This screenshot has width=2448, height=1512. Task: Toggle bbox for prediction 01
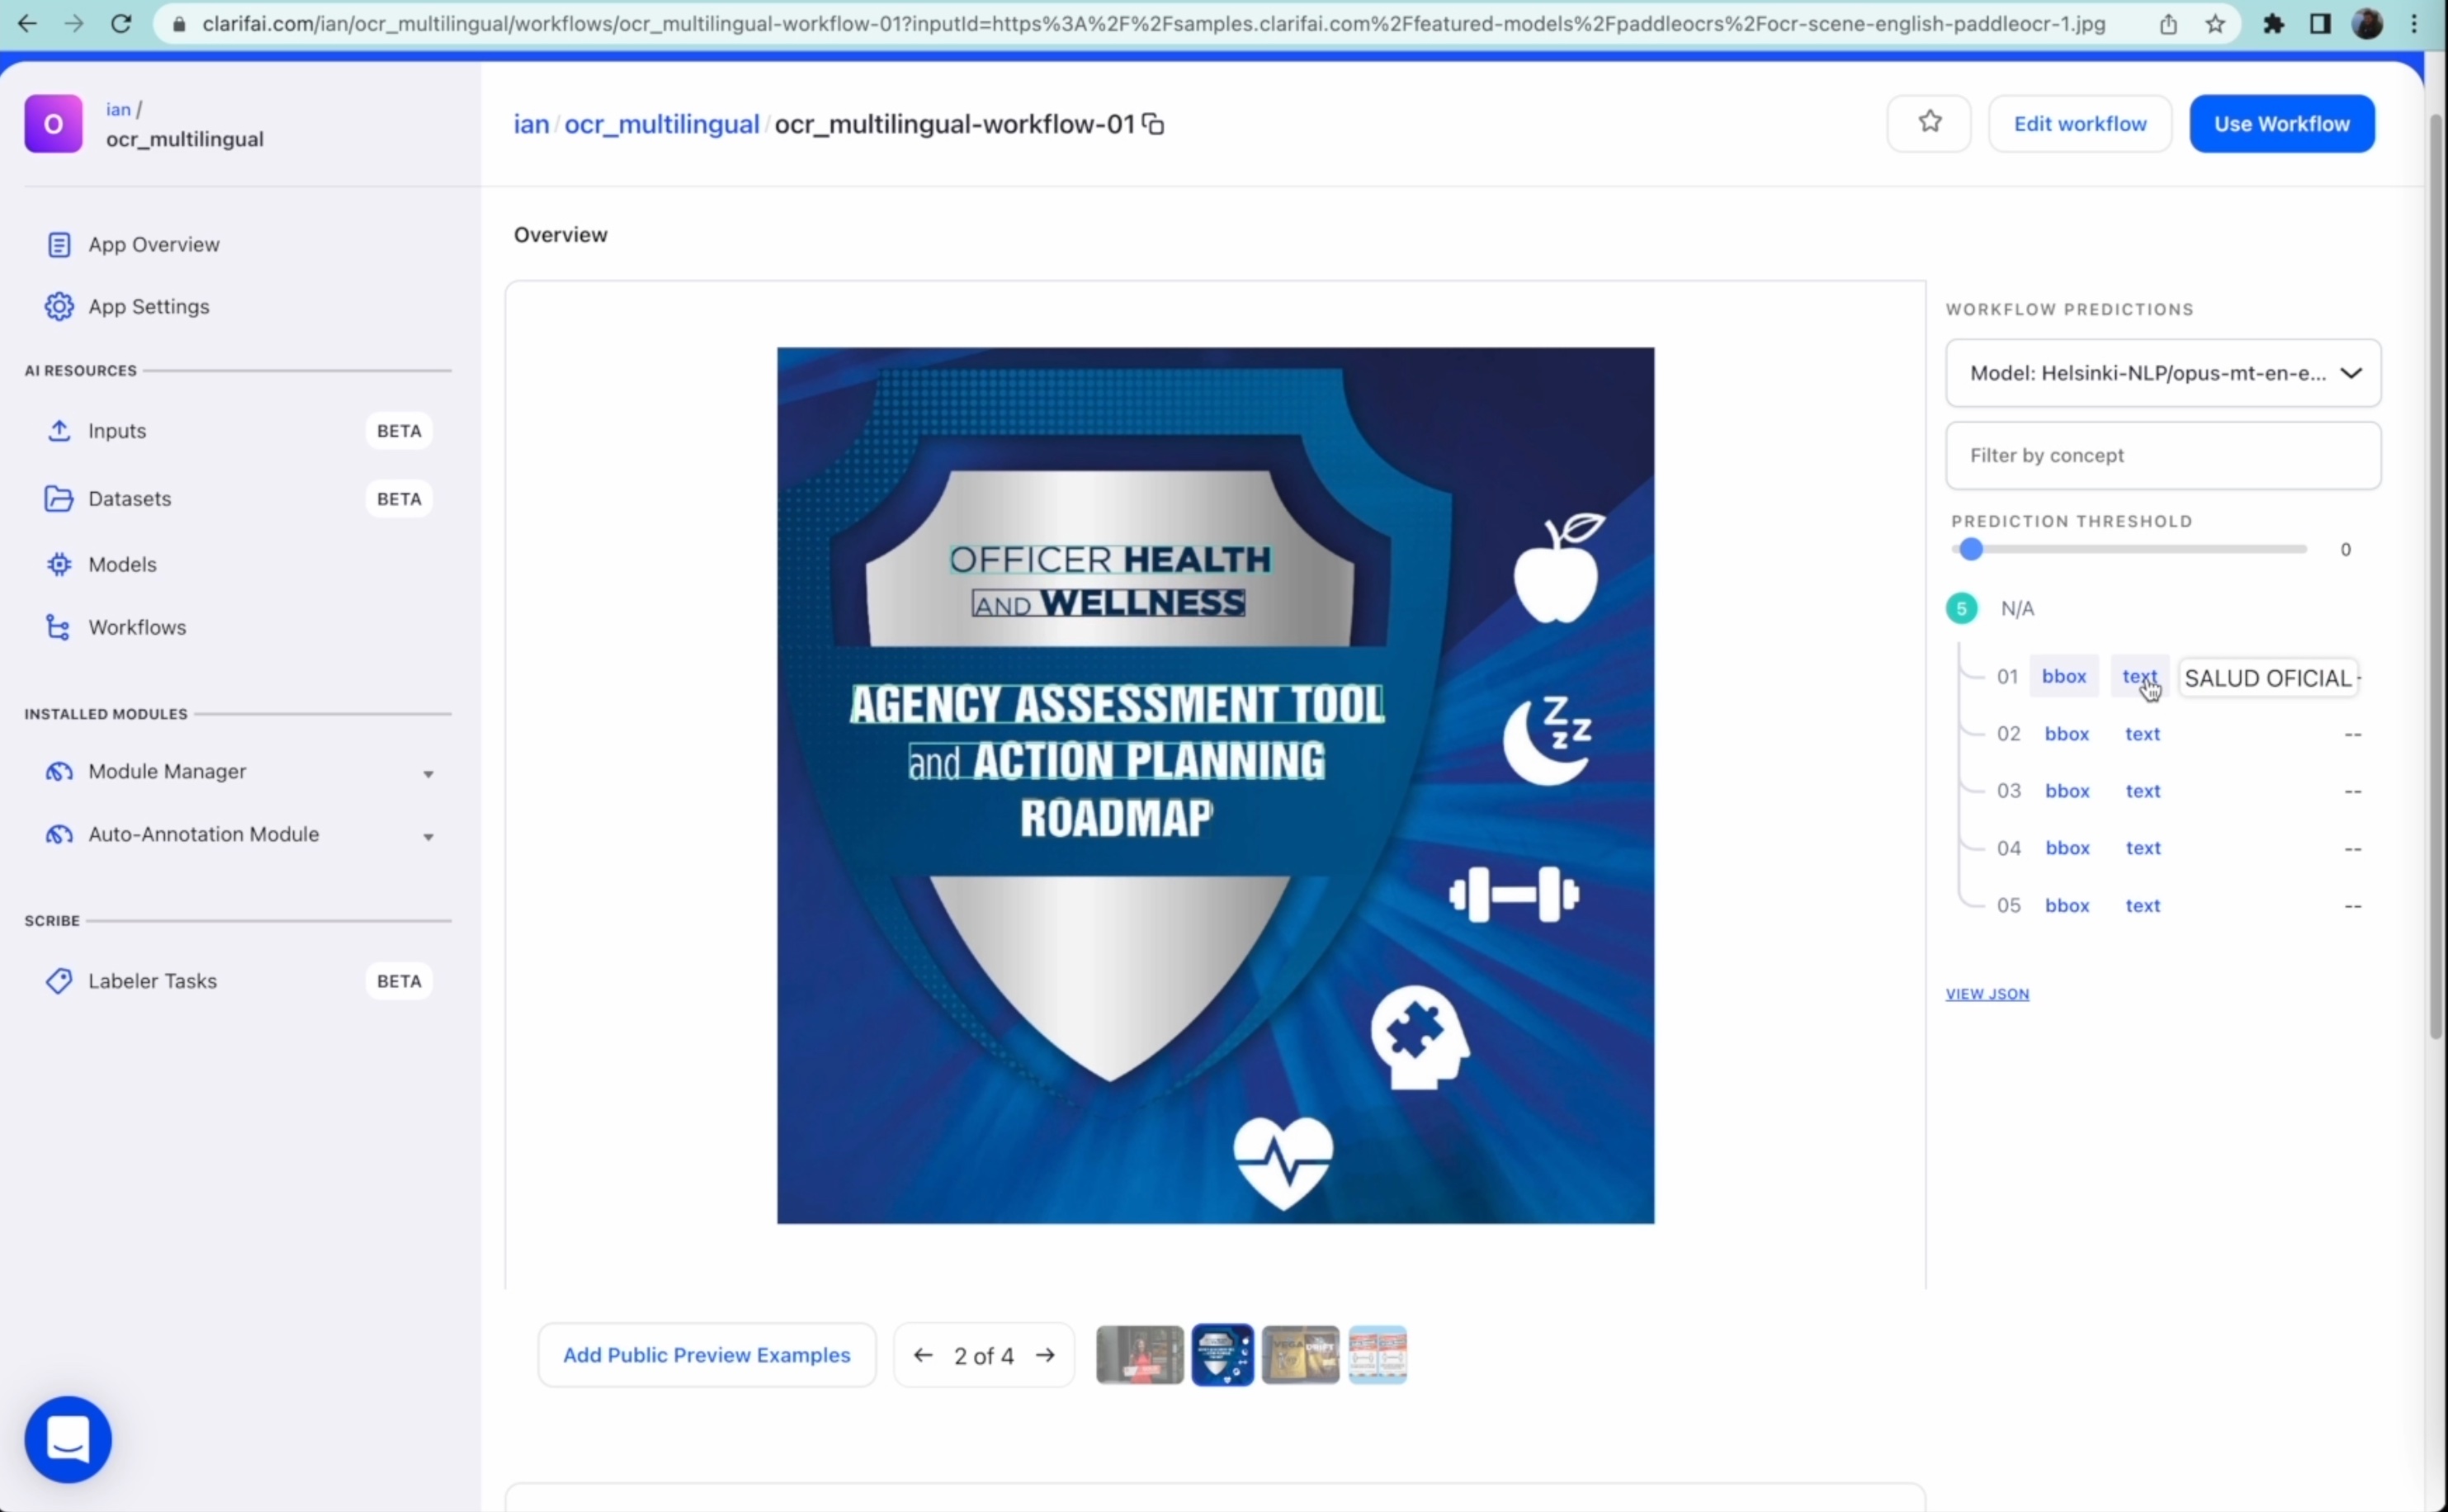[2063, 677]
